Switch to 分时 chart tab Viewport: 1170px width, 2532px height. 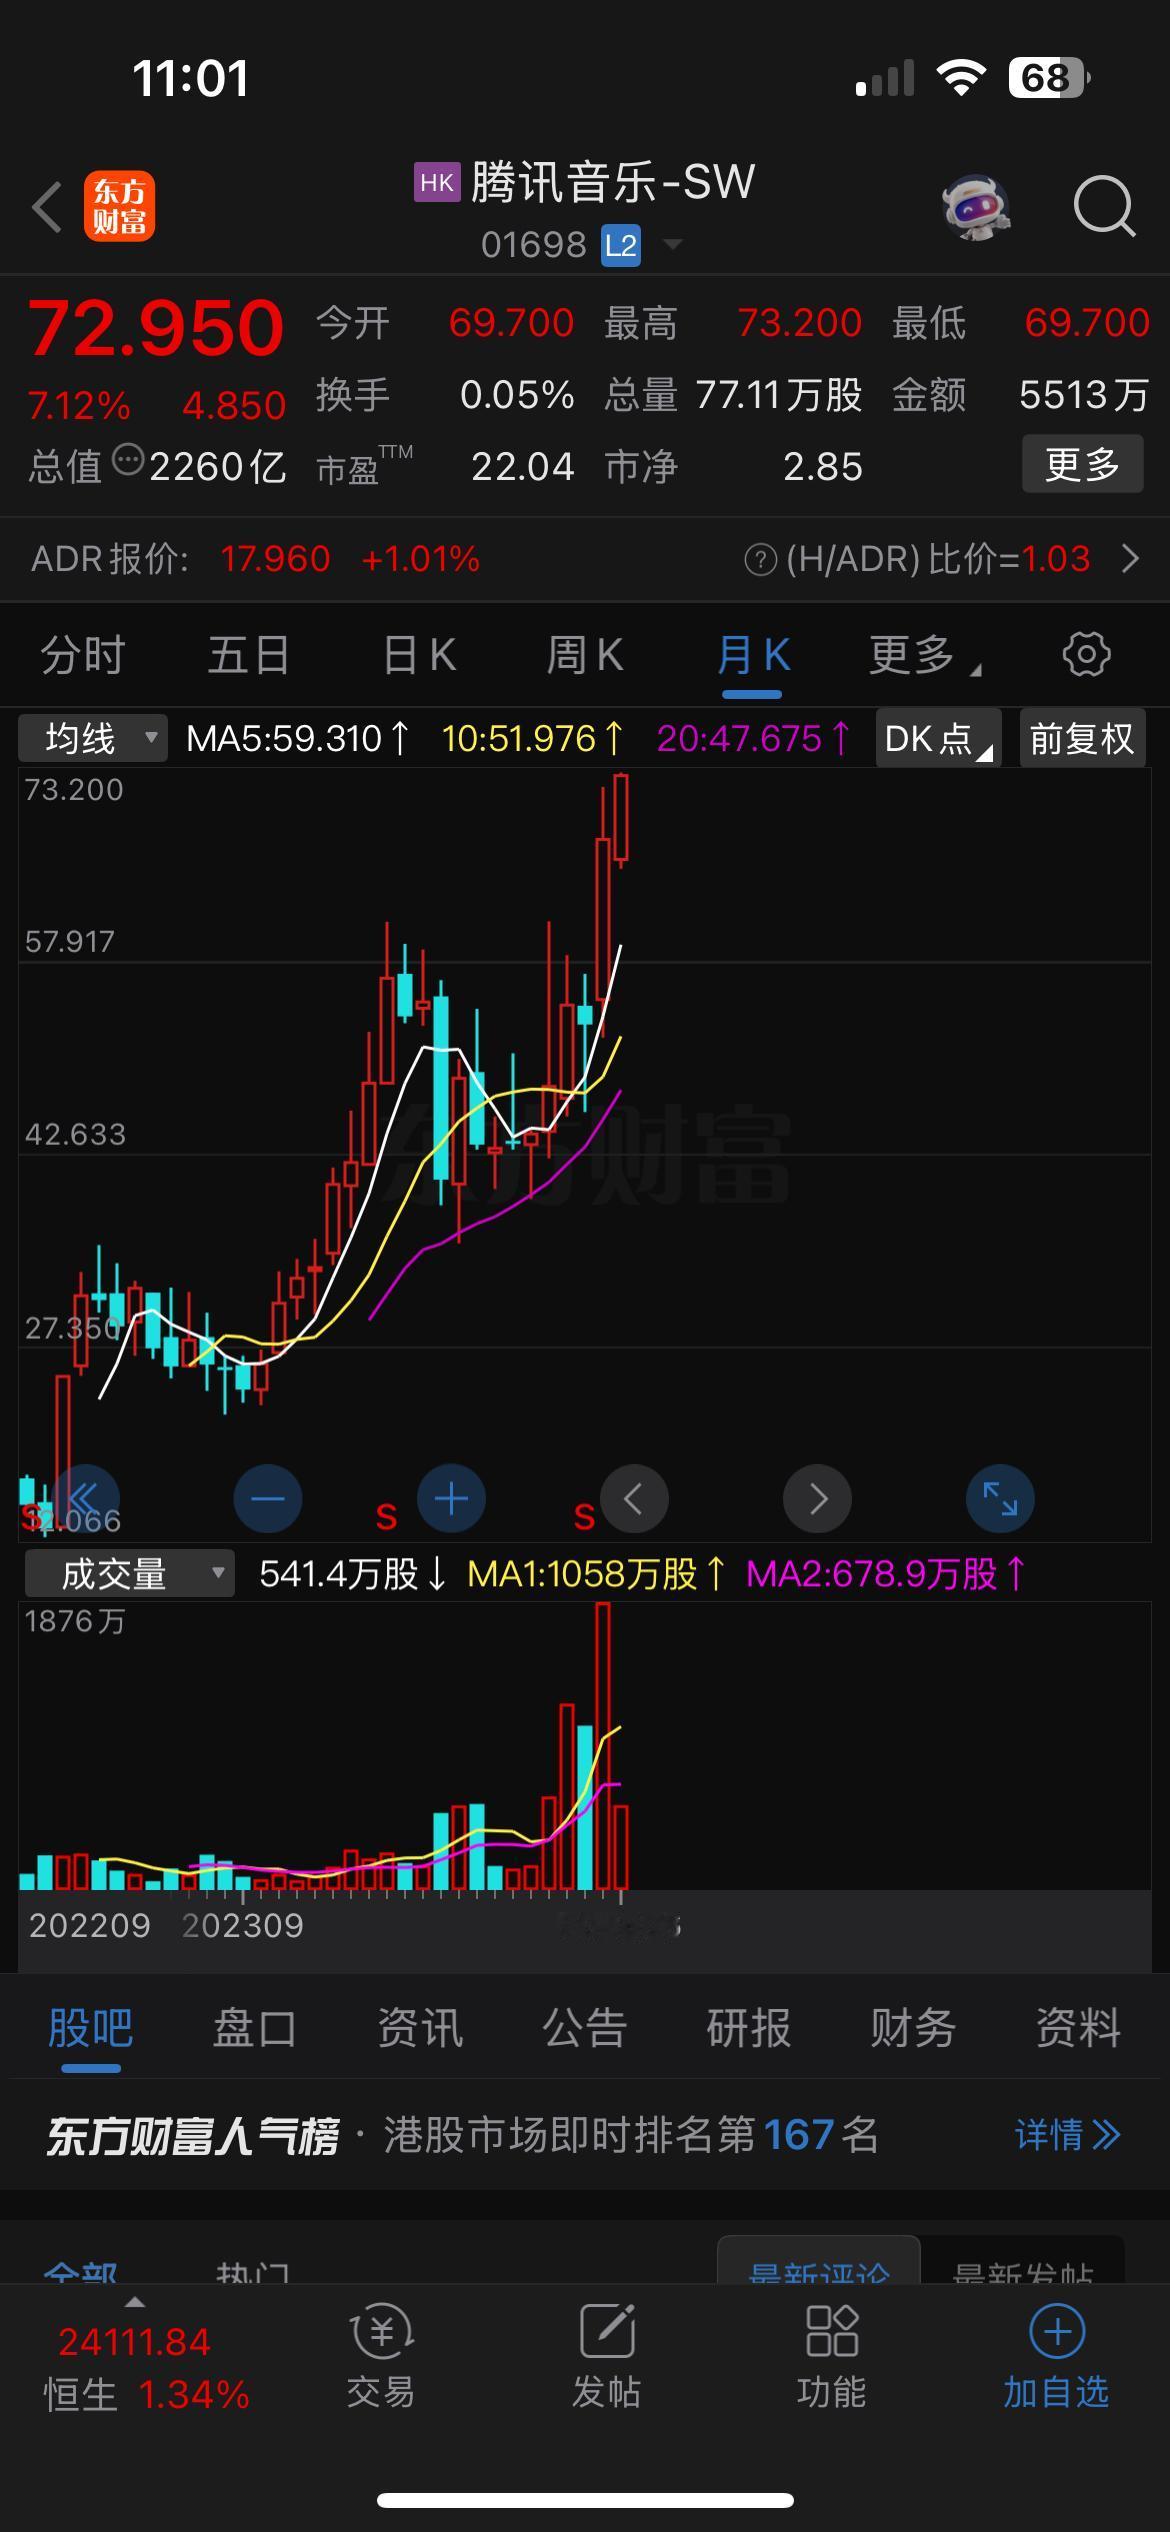pos(83,656)
